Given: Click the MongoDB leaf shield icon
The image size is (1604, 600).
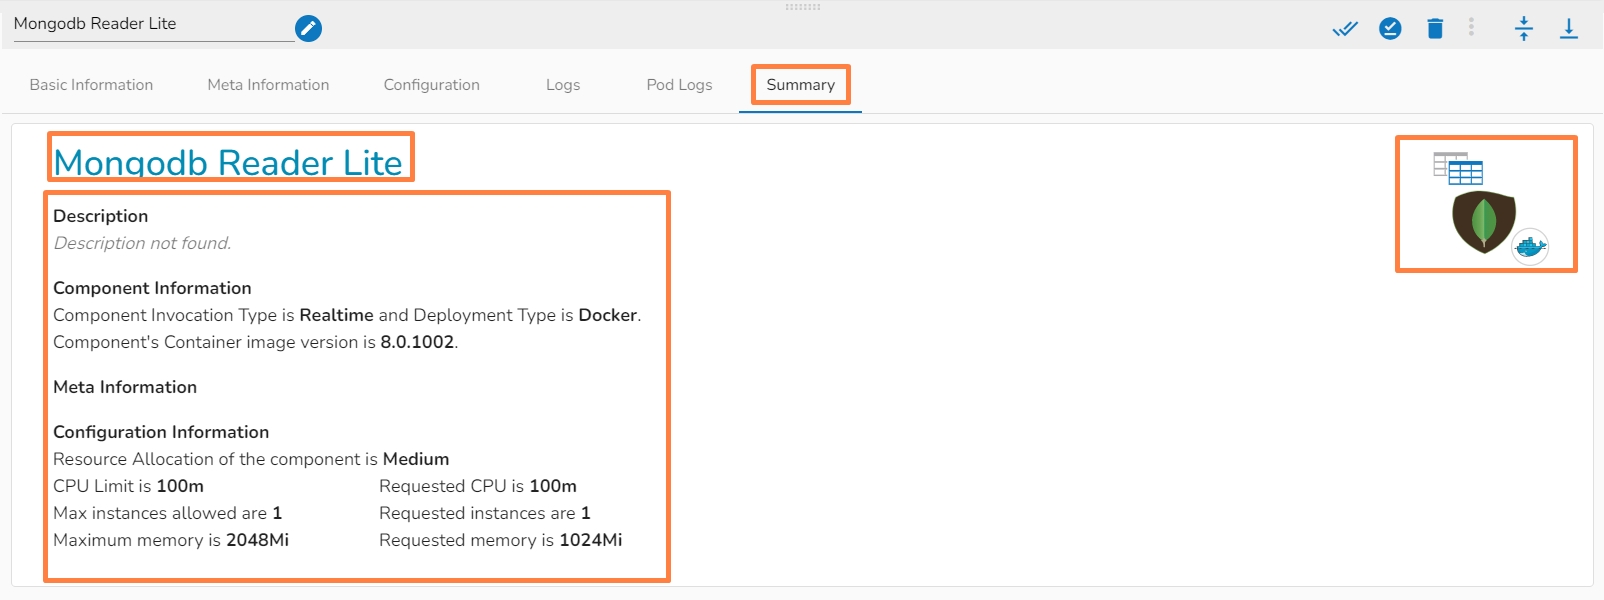Looking at the screenshot, I should click(1483, 221).
